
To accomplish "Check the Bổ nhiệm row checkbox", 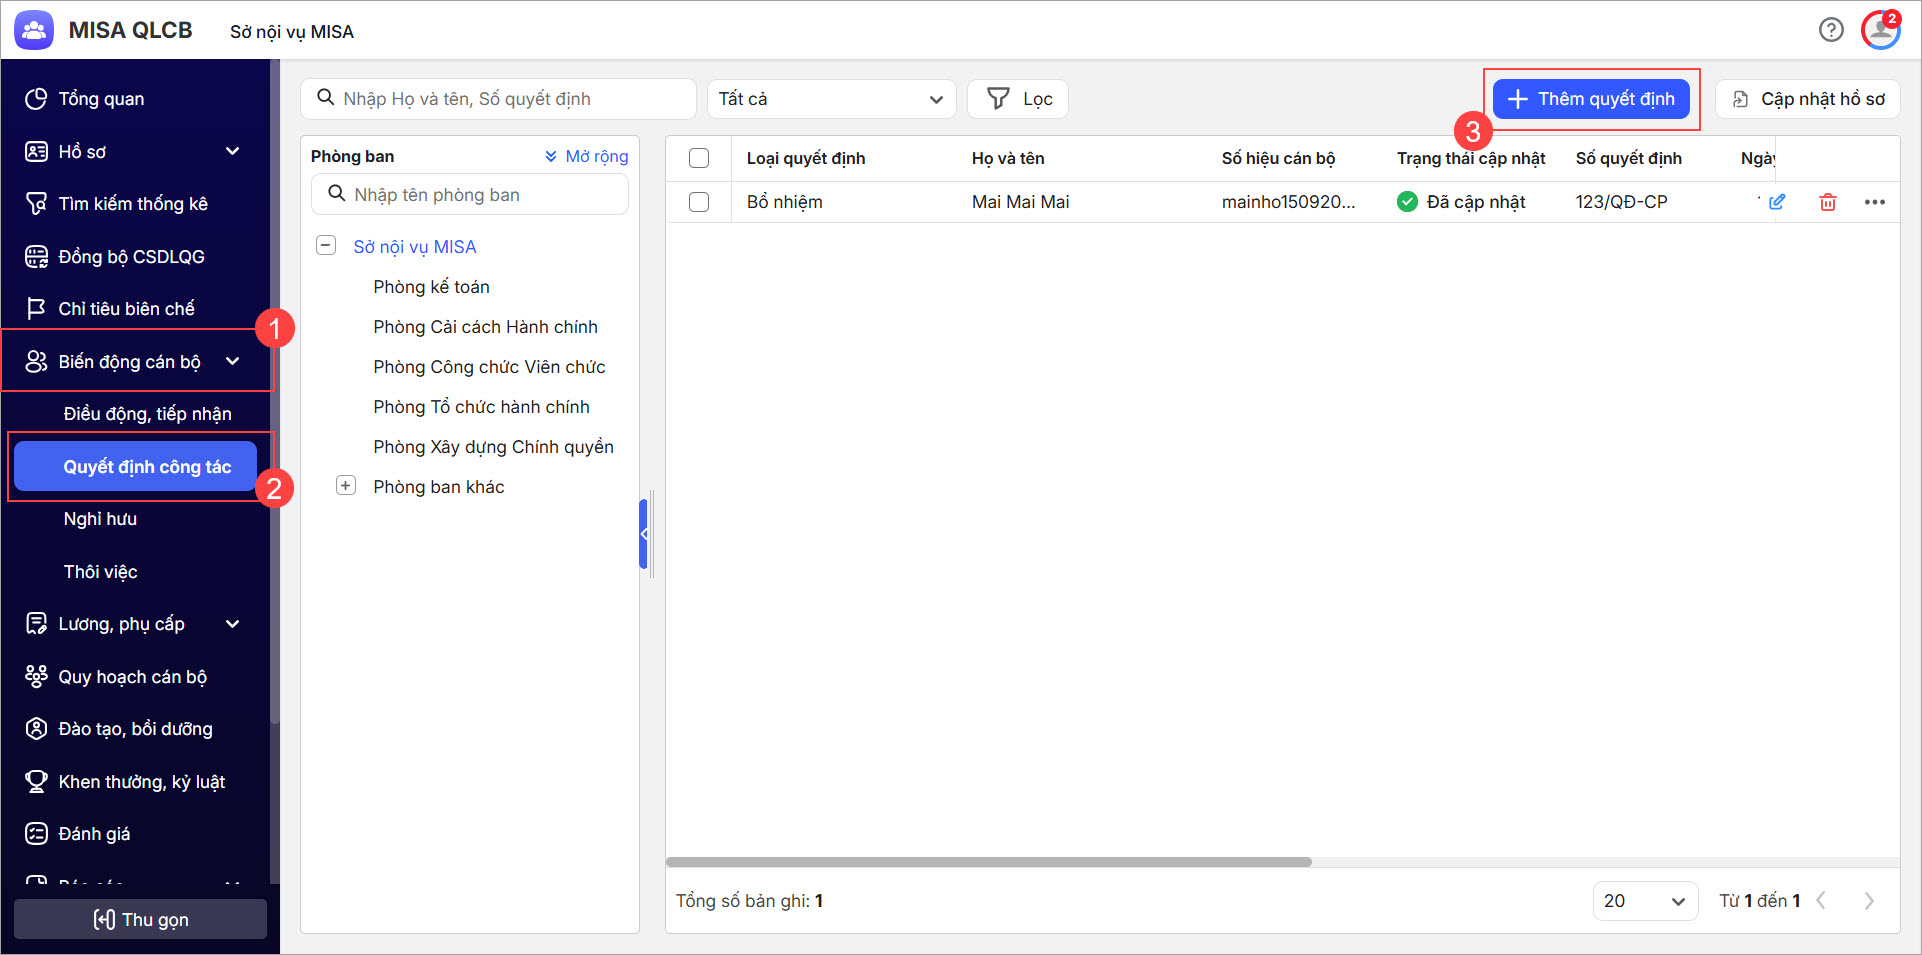I will (x=699, y=202).
